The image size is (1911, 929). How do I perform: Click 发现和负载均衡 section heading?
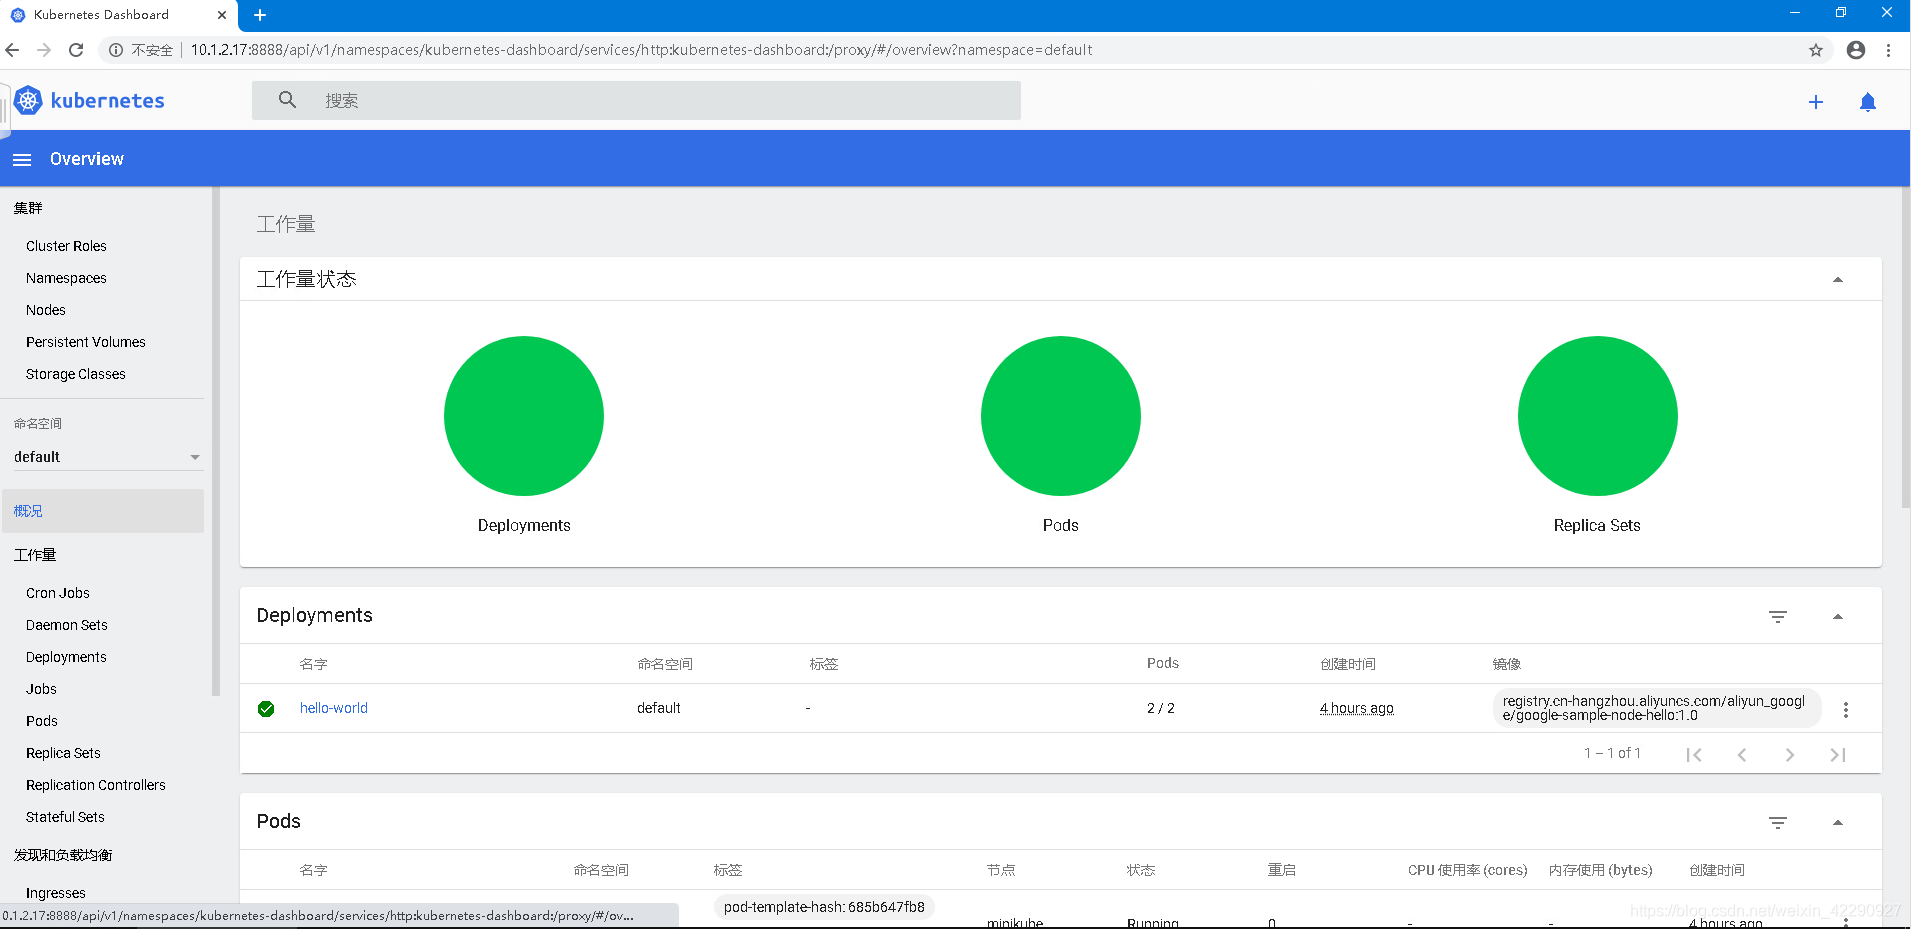pos(63,855)
